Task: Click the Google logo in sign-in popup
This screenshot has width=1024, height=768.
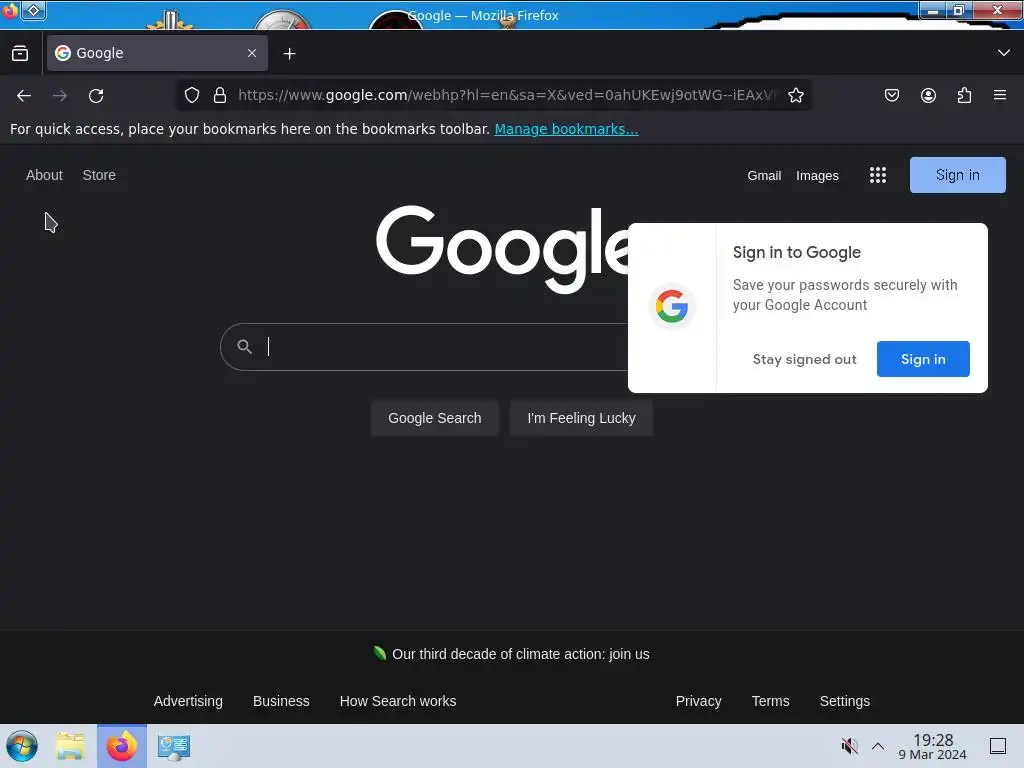Action: pos(672,306)
